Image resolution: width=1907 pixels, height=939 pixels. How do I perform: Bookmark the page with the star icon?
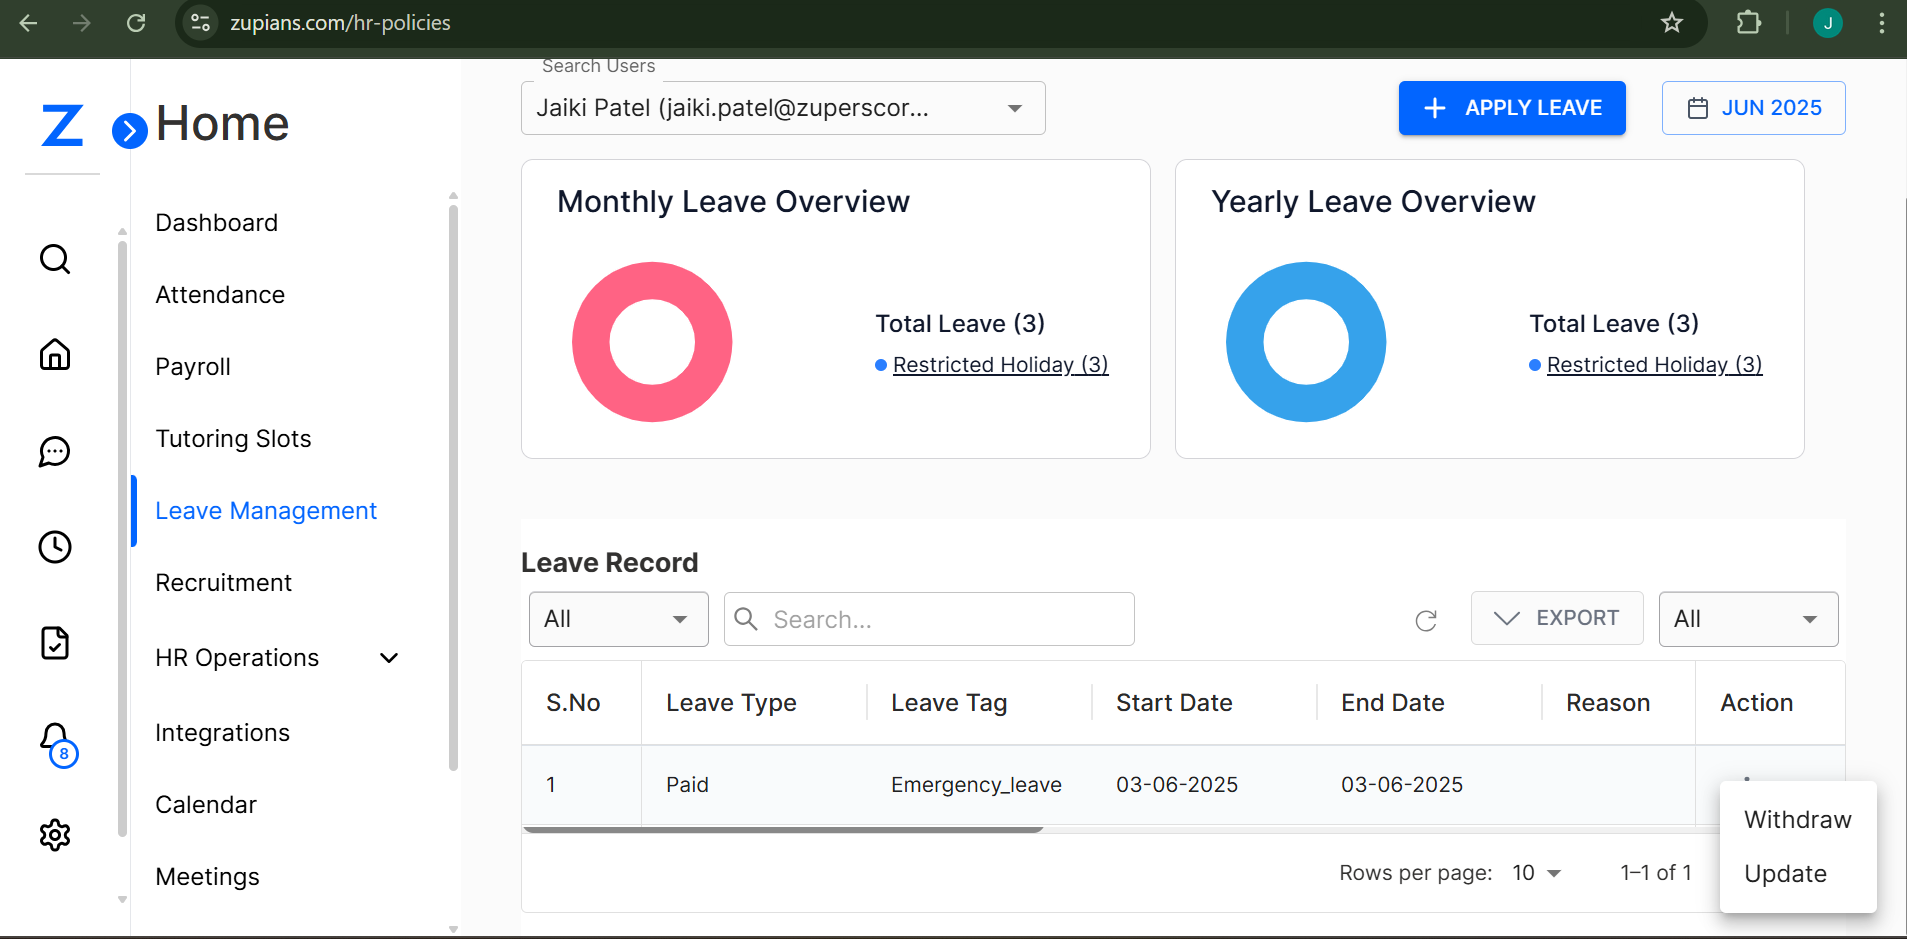[1673, 23]
